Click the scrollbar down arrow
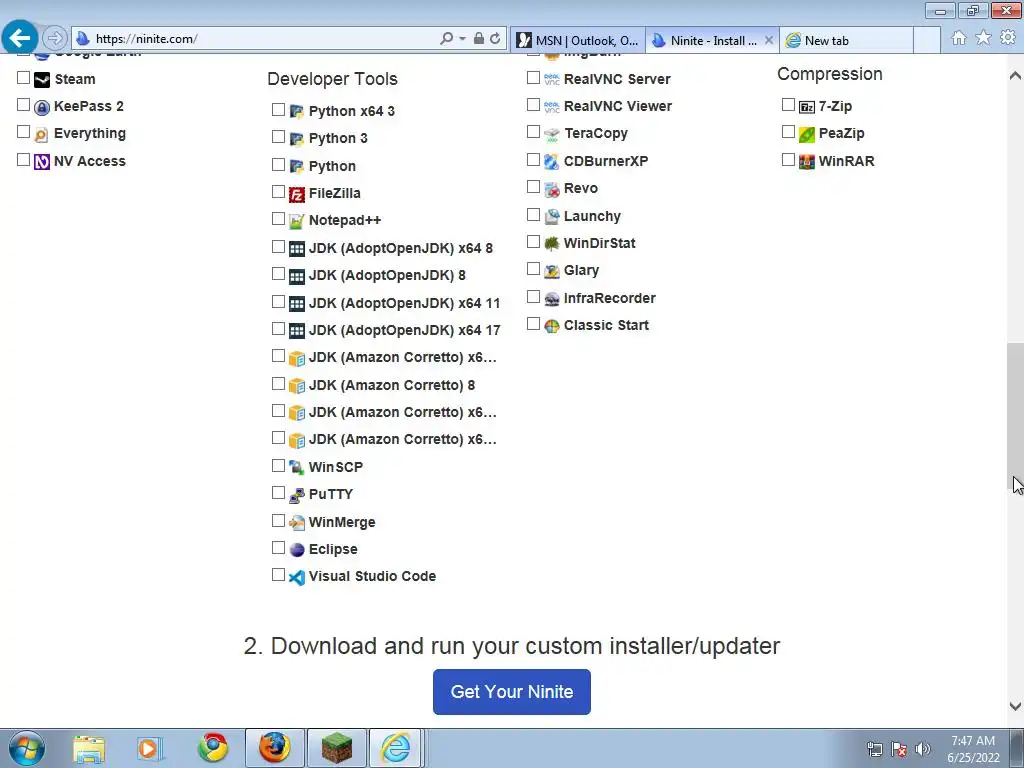The image size is (1024, 768). 1015,706
